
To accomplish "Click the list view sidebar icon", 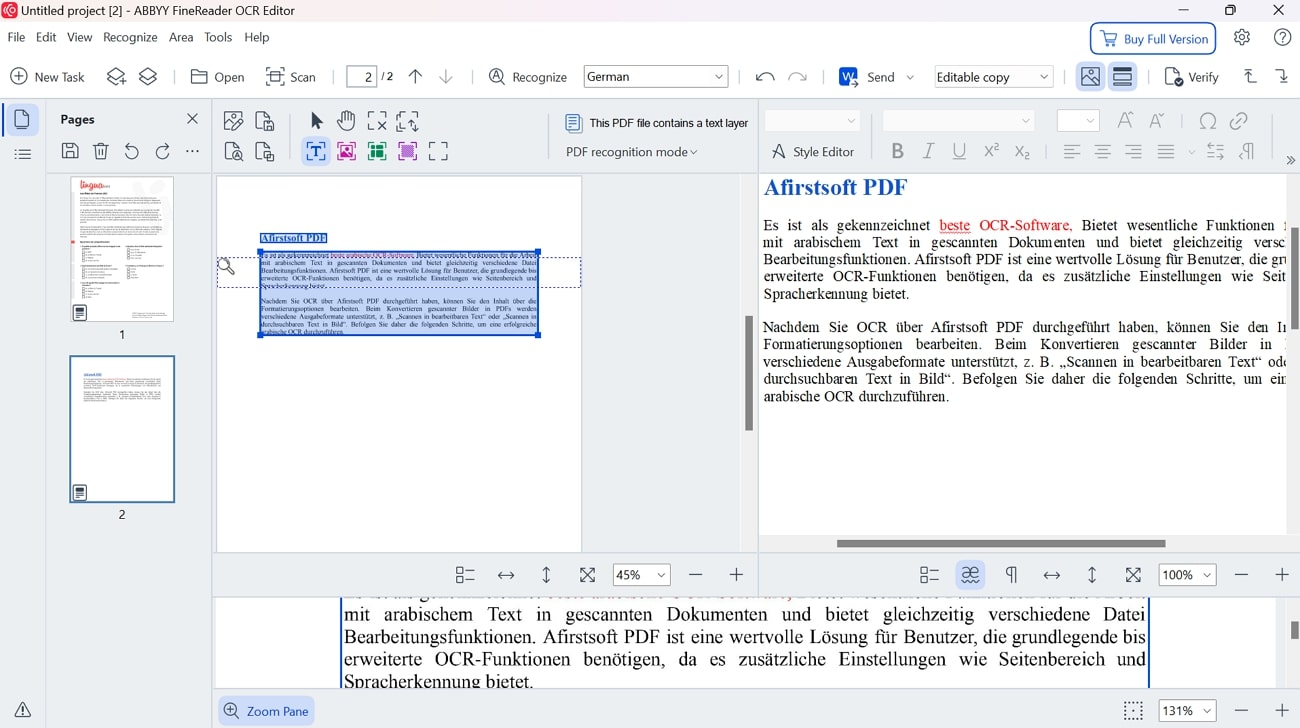I will click(x=22, y=154).
